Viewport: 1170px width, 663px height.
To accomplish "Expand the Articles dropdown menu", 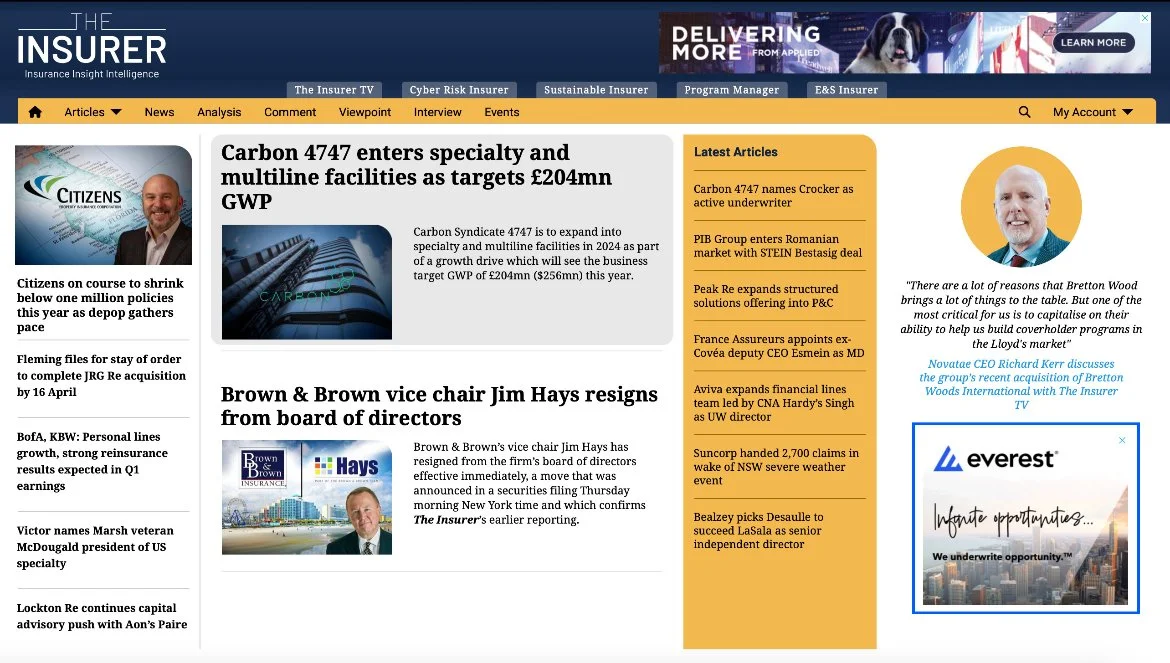I will (93, 112).
